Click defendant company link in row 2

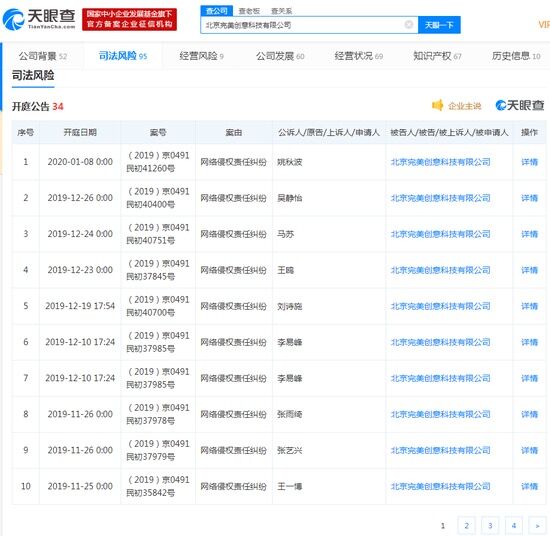click(x=441, y=198)
